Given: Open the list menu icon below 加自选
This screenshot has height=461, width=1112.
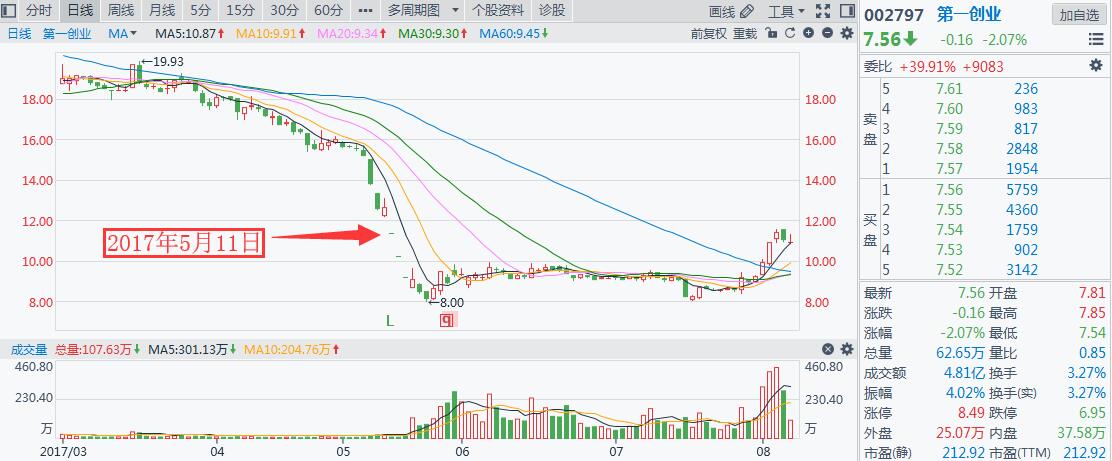Looking at the screenshot, I should coord(1096,40).
